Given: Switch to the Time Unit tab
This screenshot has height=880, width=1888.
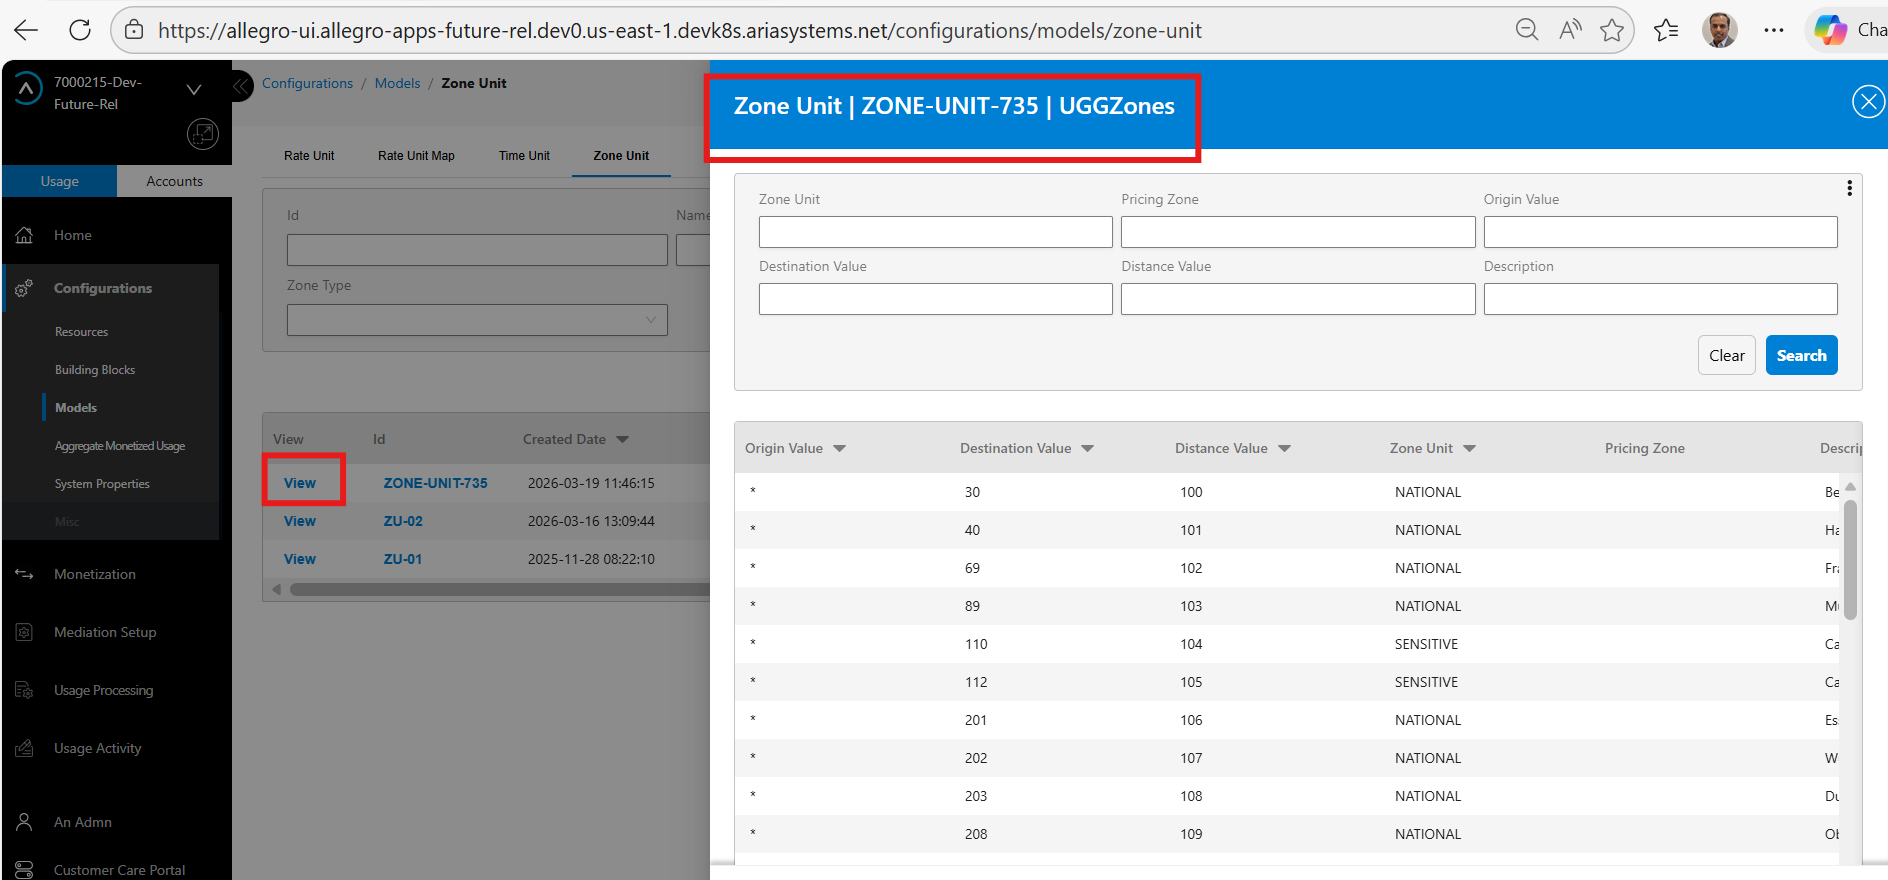Looking at the screenshot, I should coord(524,156).
